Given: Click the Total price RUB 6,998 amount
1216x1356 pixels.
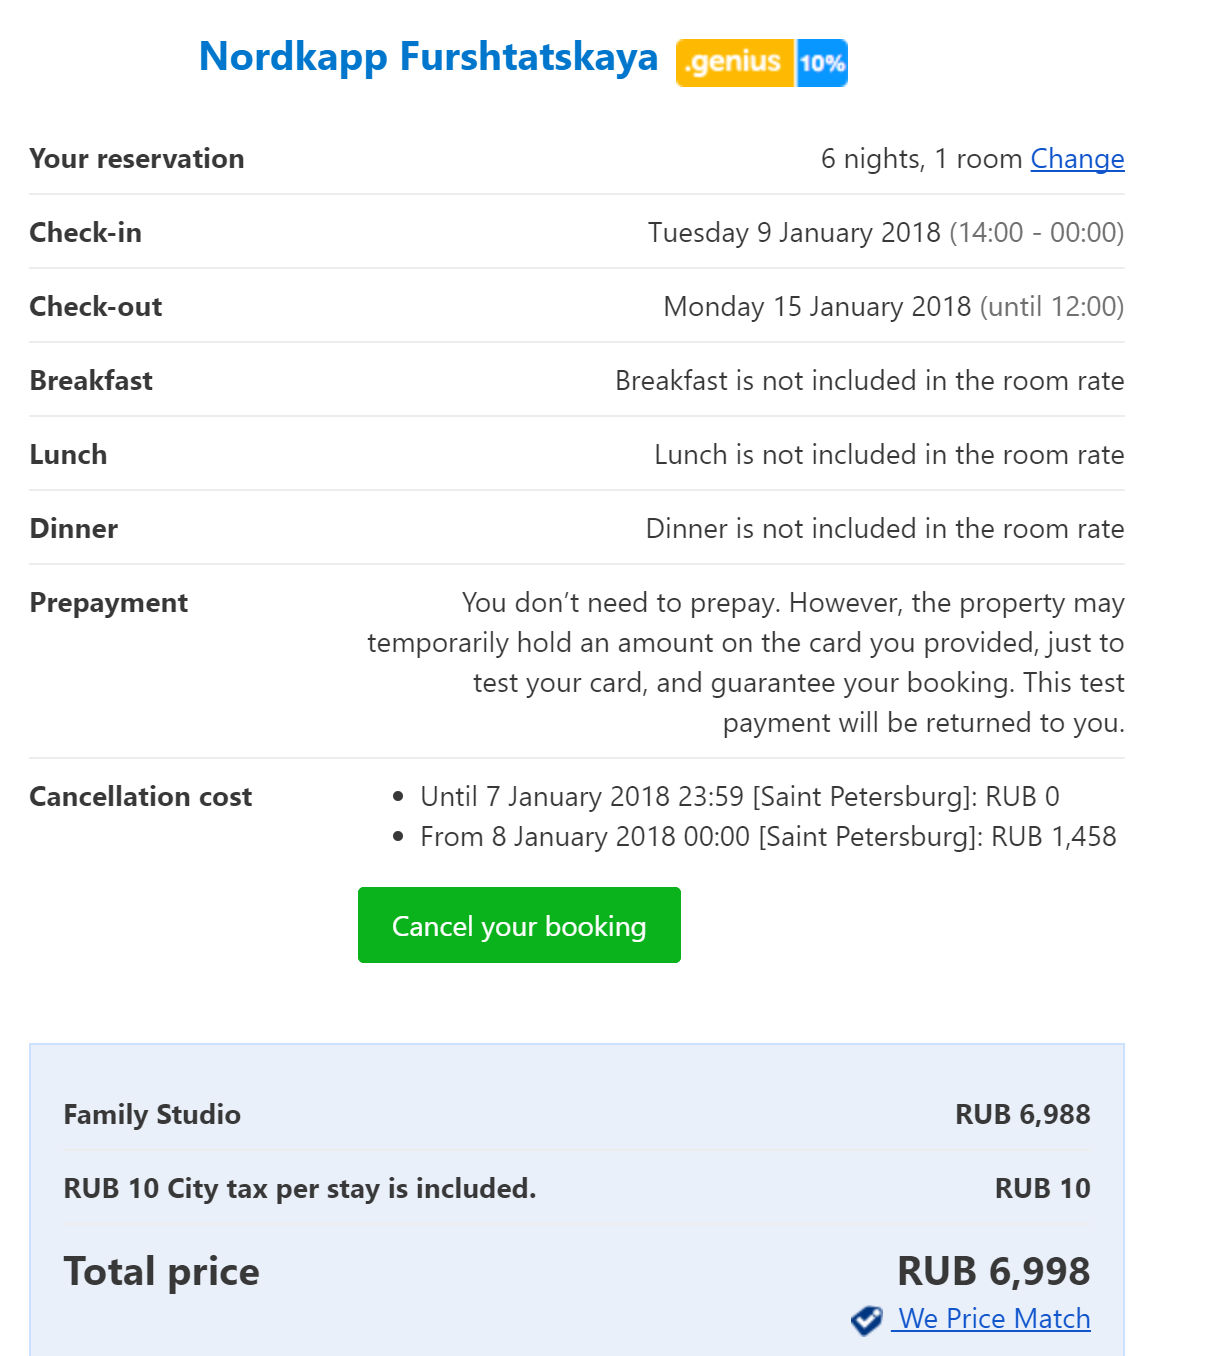Looking at the screenshot, I should tap(993, 1271).
